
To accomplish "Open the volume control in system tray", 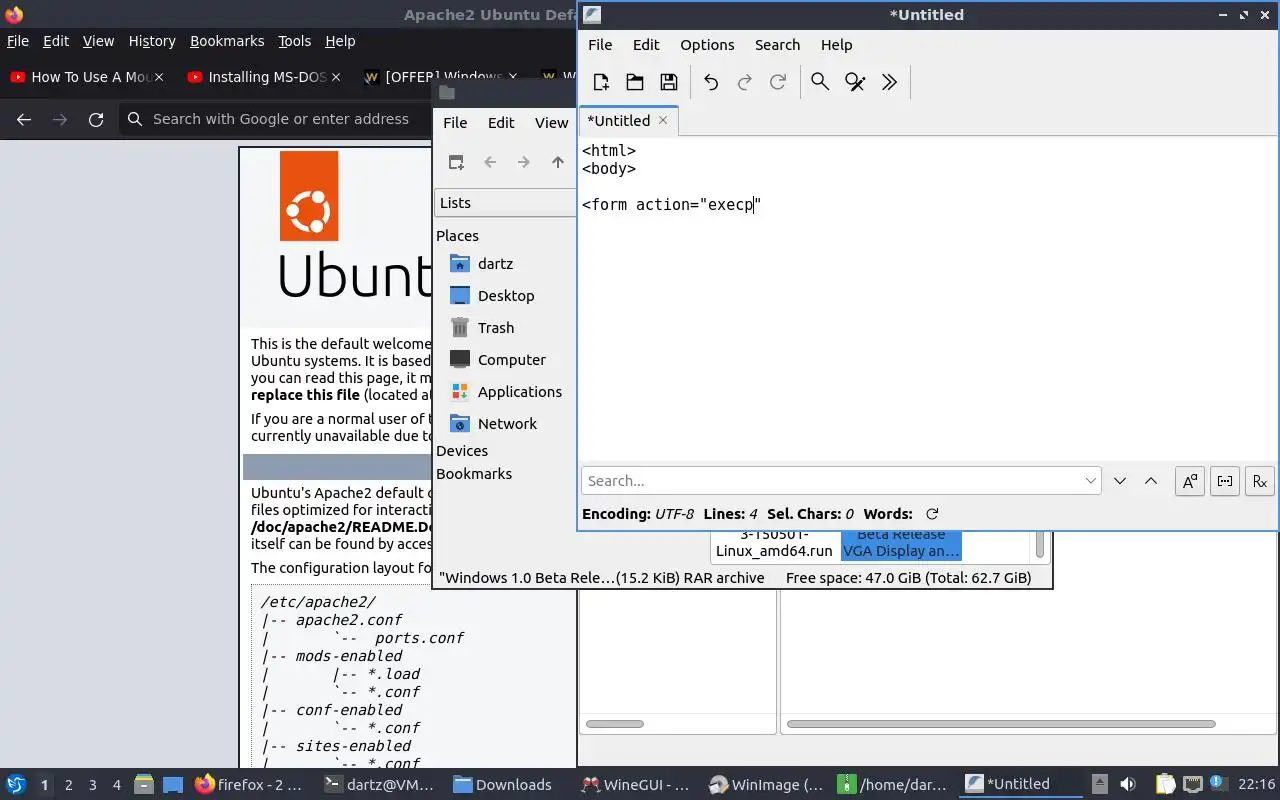I will [x=1128, y=785].
